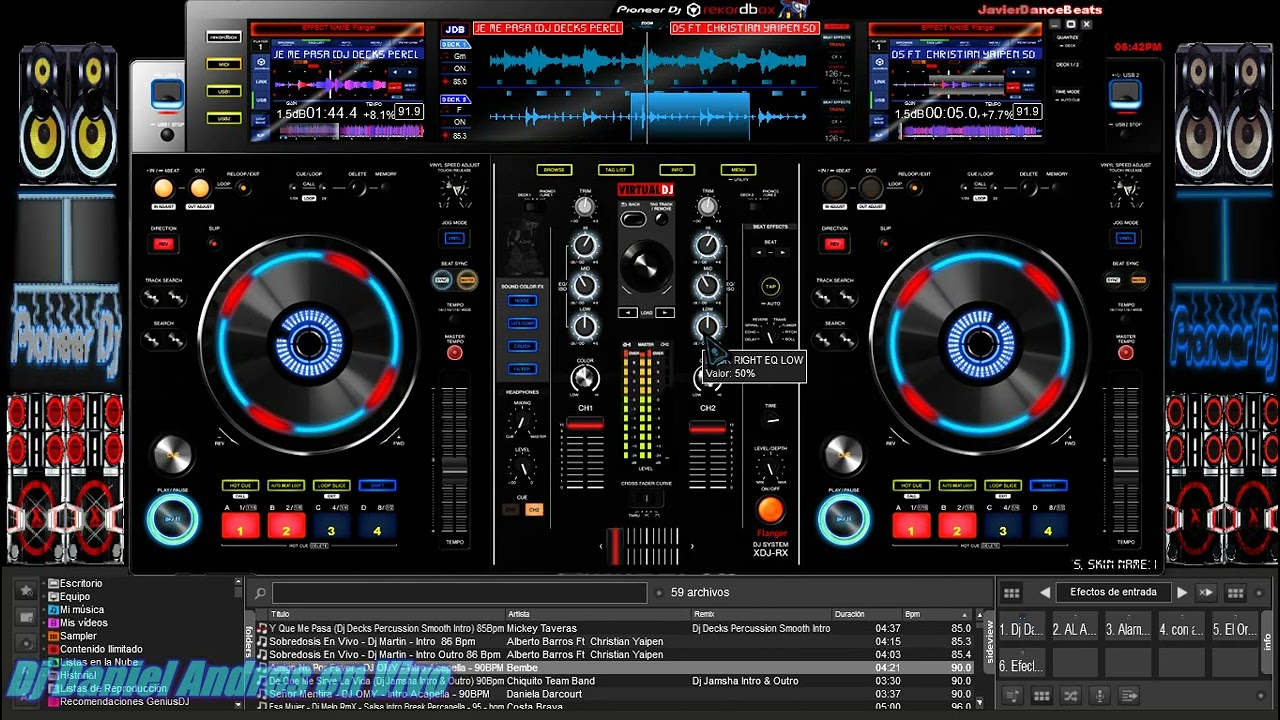The height and width of the screenshot is (720, 1280).
Task: Click the CH1 channel volume fader
Action: pos(585,426)
